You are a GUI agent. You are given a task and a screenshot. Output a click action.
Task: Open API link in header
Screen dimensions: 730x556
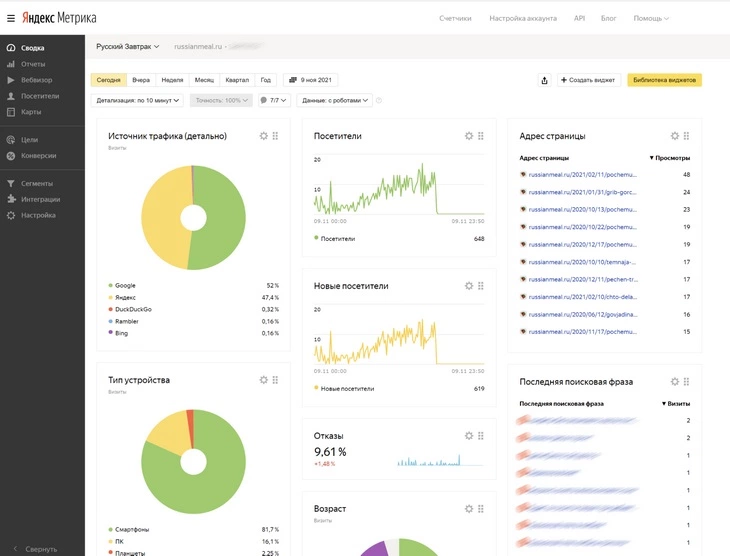(579, 18)
